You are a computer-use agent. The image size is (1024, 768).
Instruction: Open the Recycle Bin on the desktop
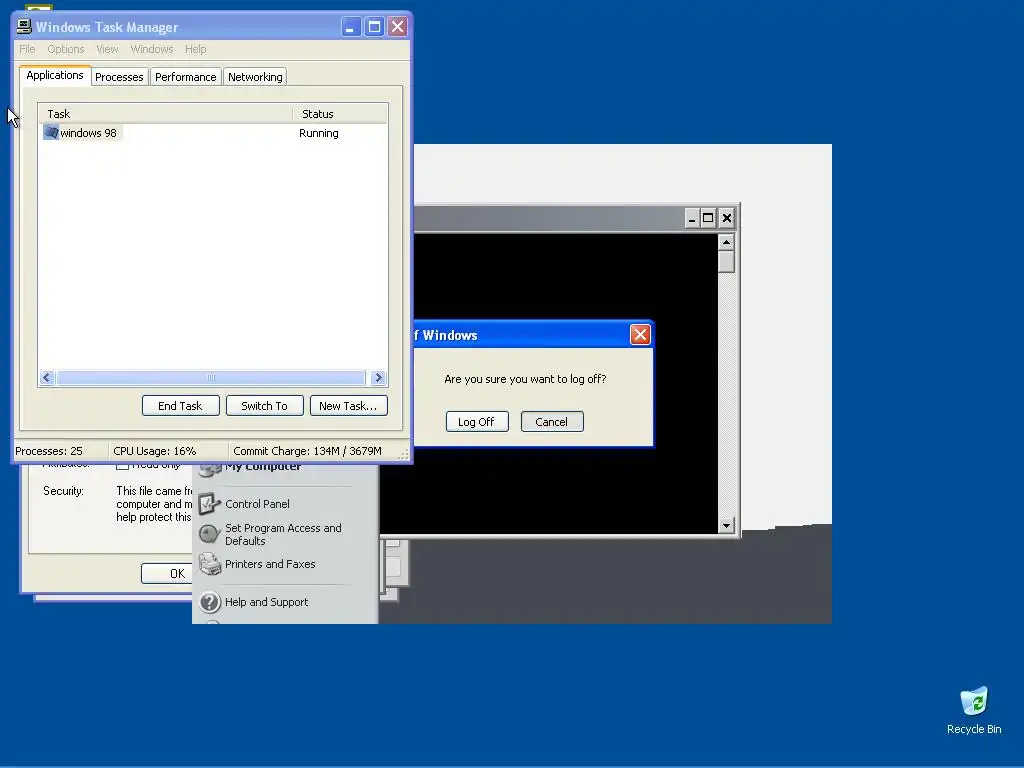974,711
